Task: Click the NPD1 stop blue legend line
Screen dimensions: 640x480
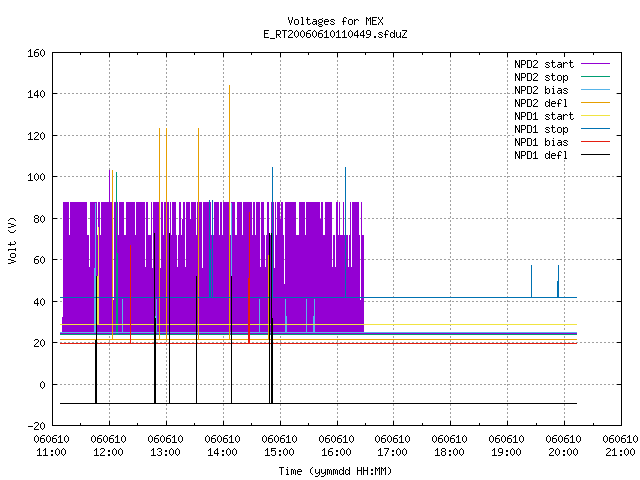Action: coord(595,129)
